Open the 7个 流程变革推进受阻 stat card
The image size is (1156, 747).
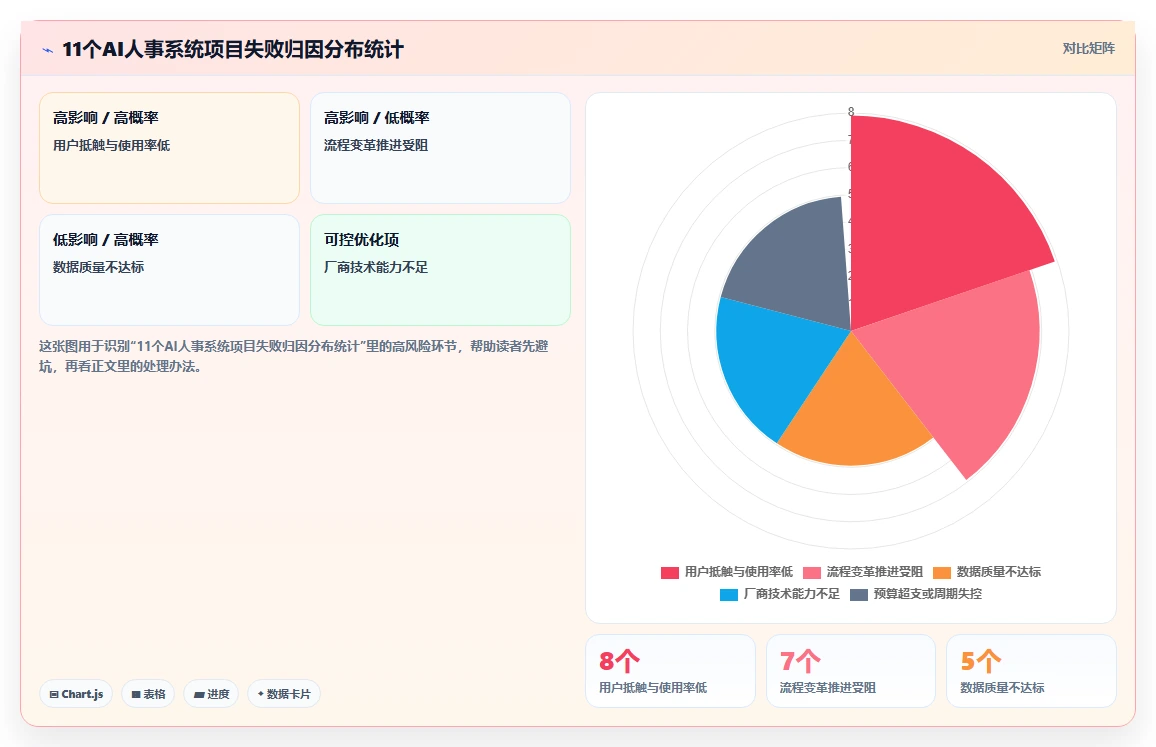tap(851, 671)
